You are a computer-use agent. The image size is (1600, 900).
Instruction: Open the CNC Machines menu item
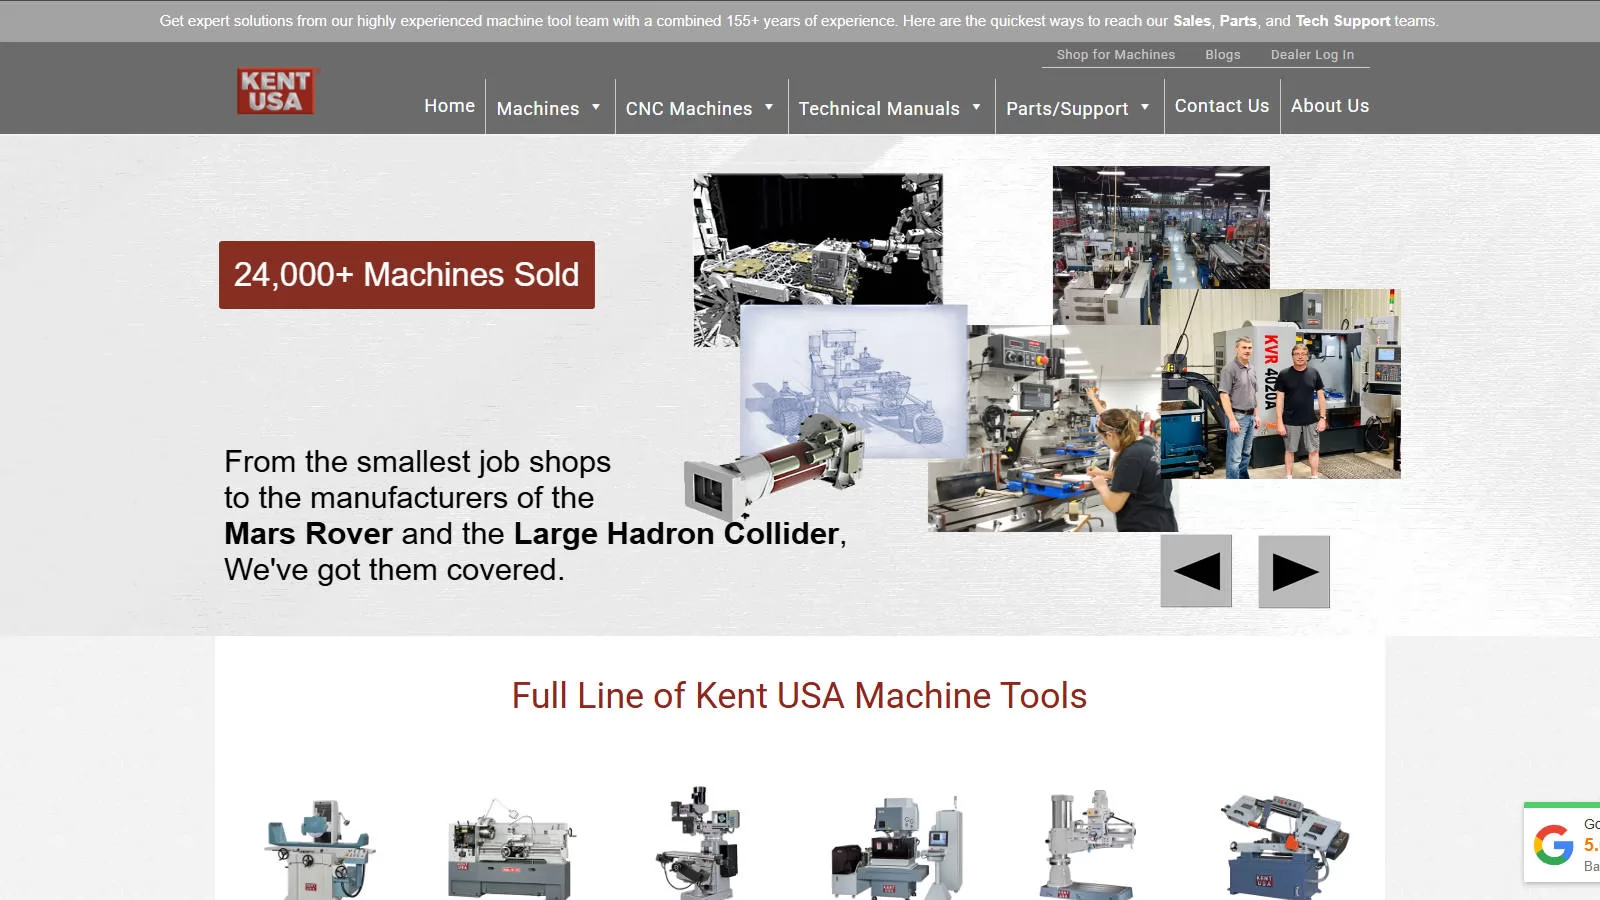tap(689, 108)
